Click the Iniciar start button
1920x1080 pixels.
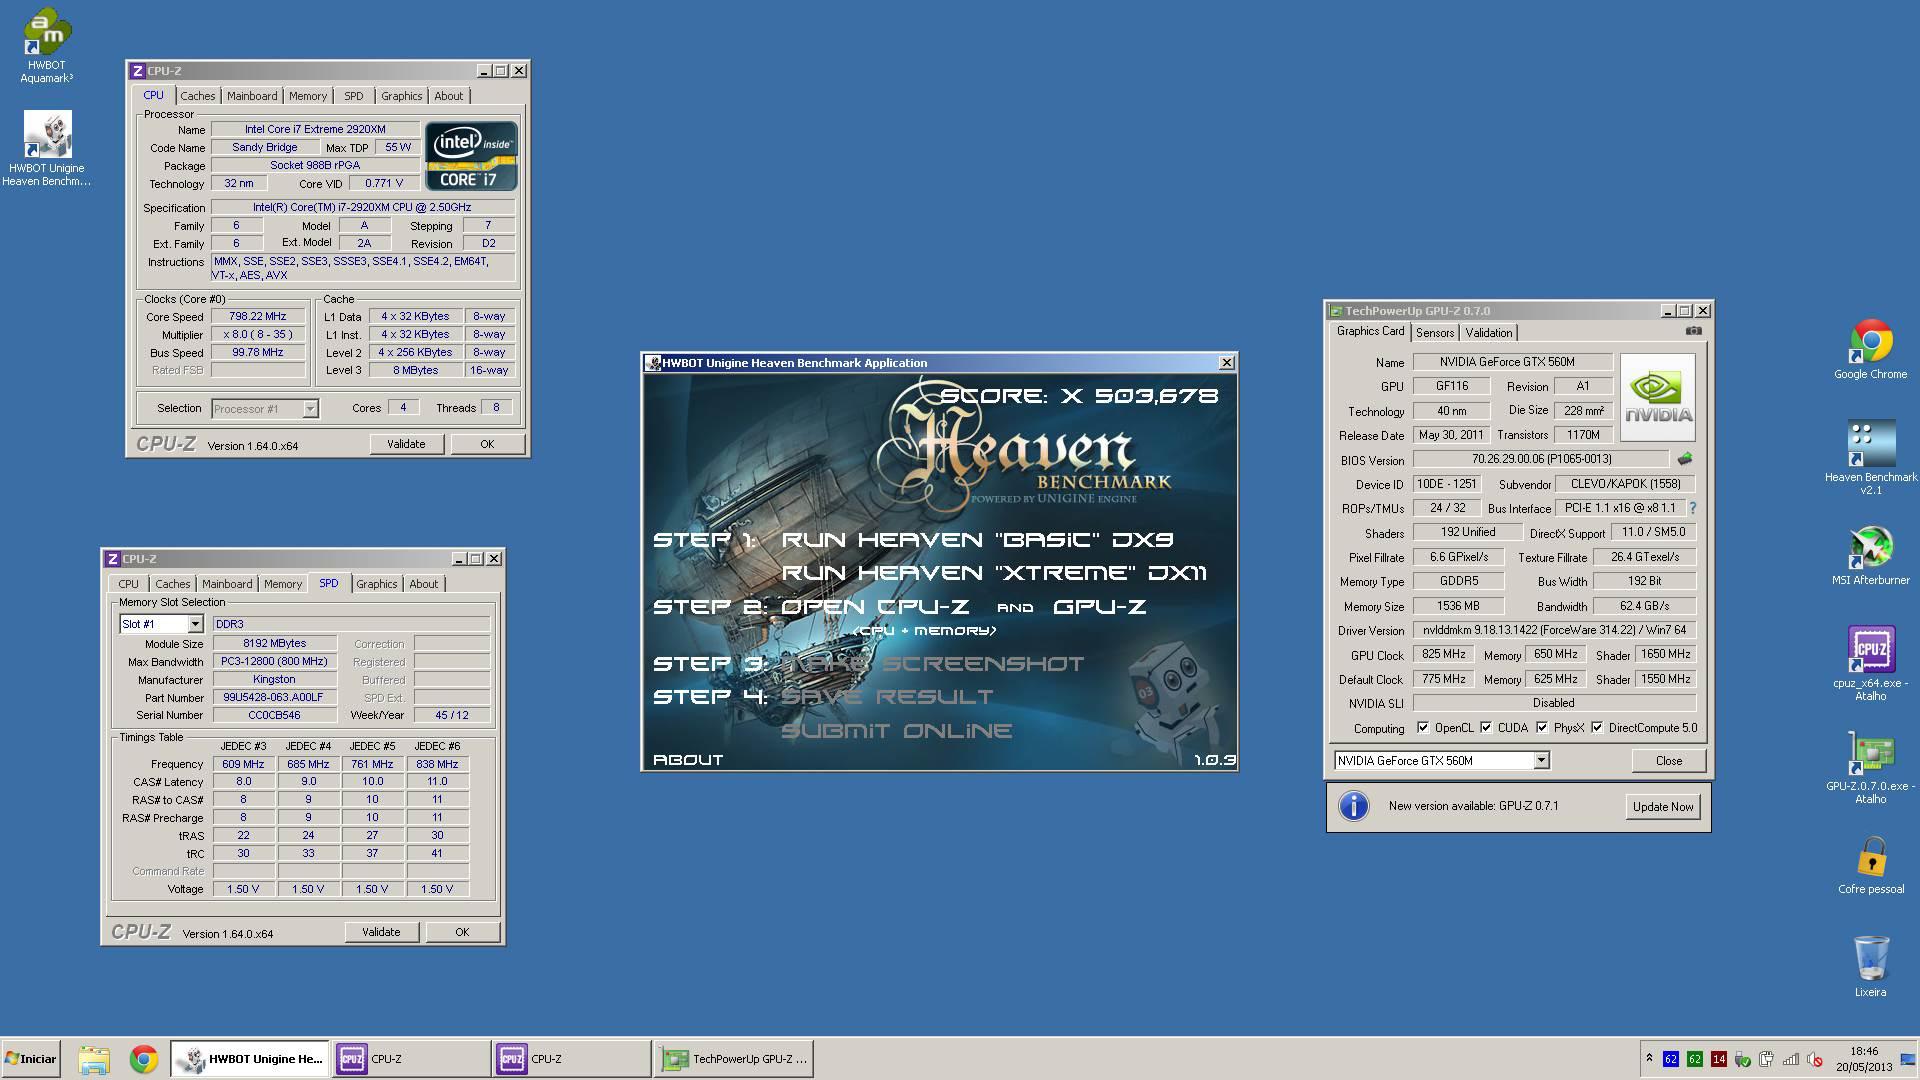click(31, 1059)
